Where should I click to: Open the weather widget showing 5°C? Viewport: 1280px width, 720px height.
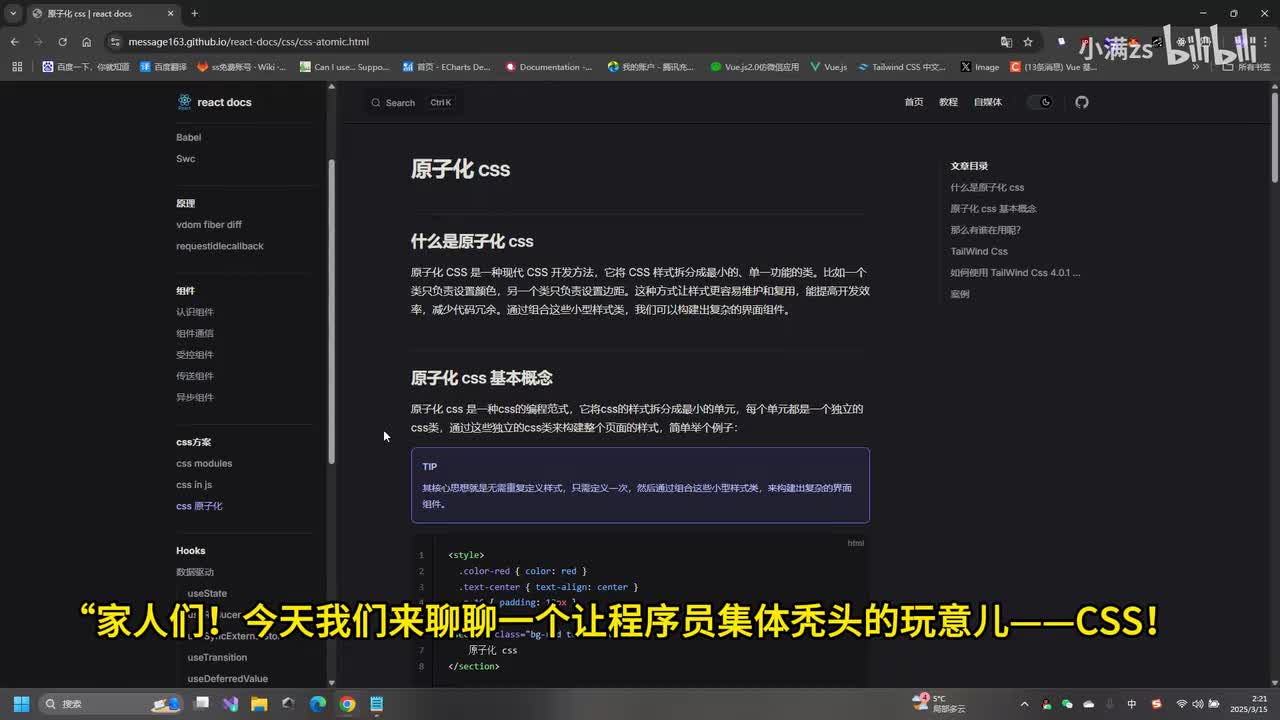(x=939, y=704)
